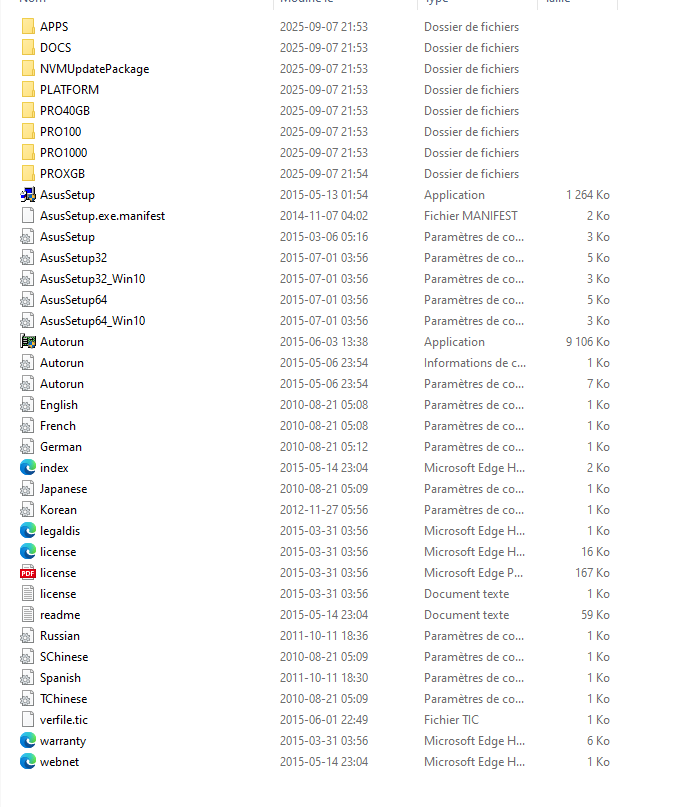Click the Edge icon beside webnet
The height and width of the screenshot is (807, 674).
[x=28, y=762]
